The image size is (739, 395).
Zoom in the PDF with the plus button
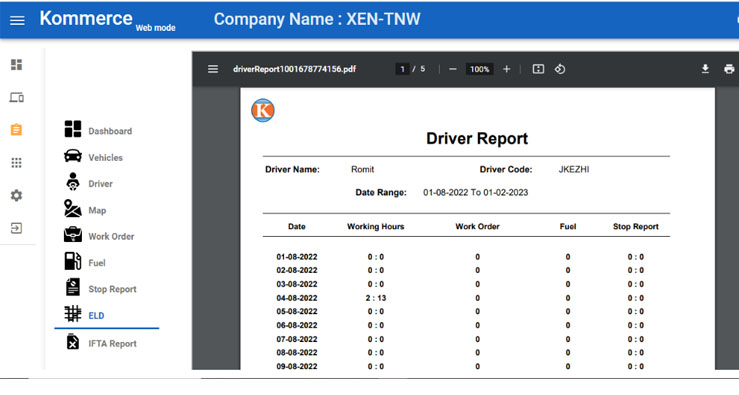[507, 69]
